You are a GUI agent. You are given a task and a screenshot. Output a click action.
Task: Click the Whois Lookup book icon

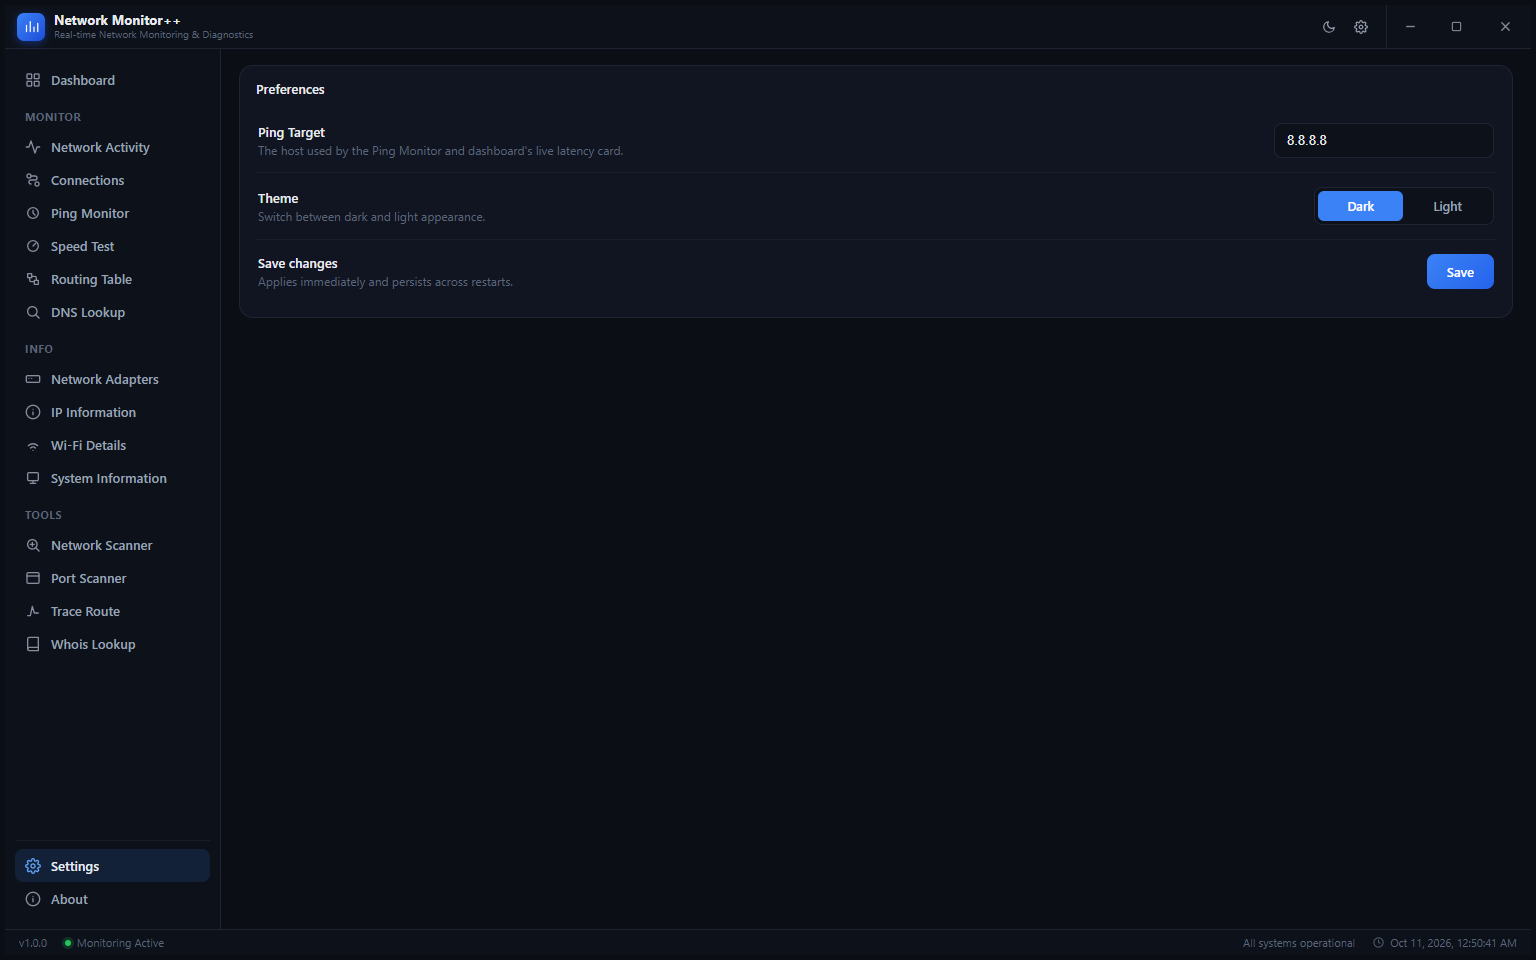pyautogui.click(x=33, y=644)
